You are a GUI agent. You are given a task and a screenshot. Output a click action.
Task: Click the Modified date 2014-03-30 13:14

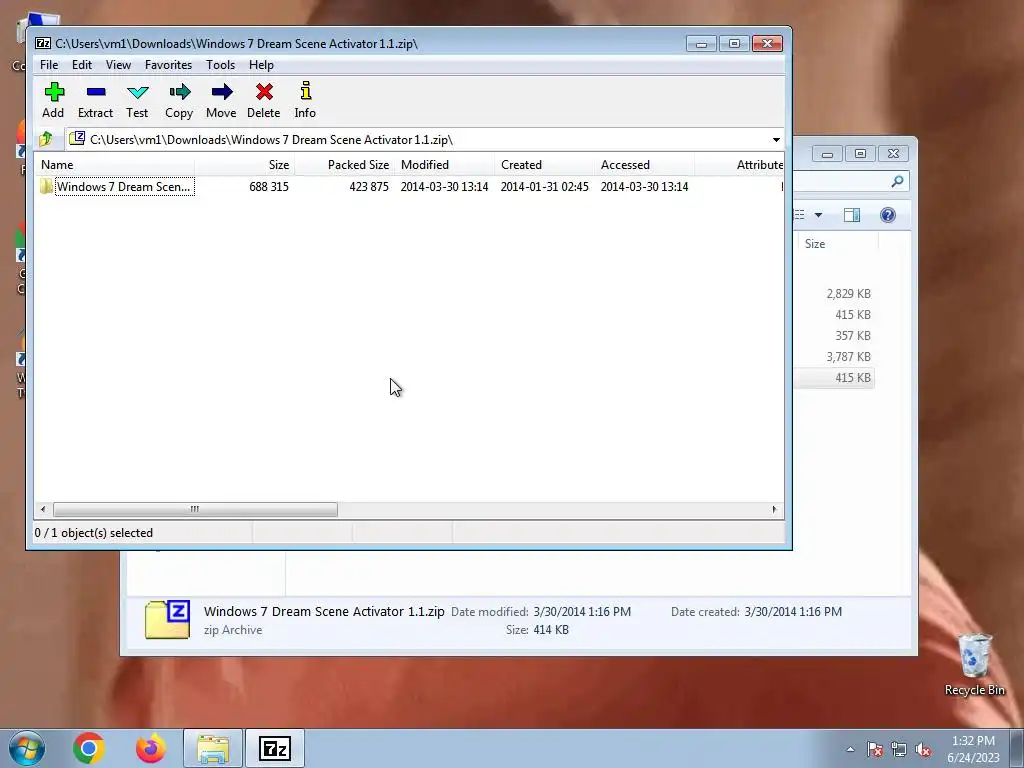coord(444,186)
